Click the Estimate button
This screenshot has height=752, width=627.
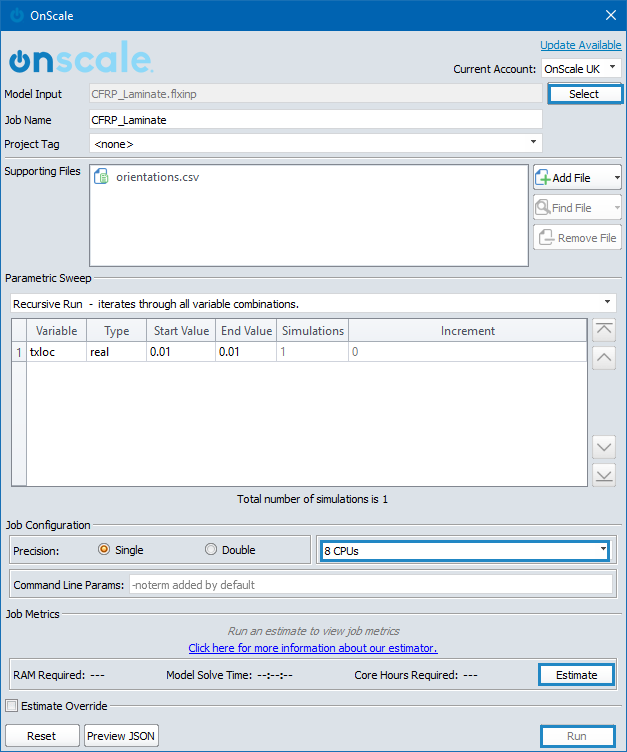coord(577,675)
